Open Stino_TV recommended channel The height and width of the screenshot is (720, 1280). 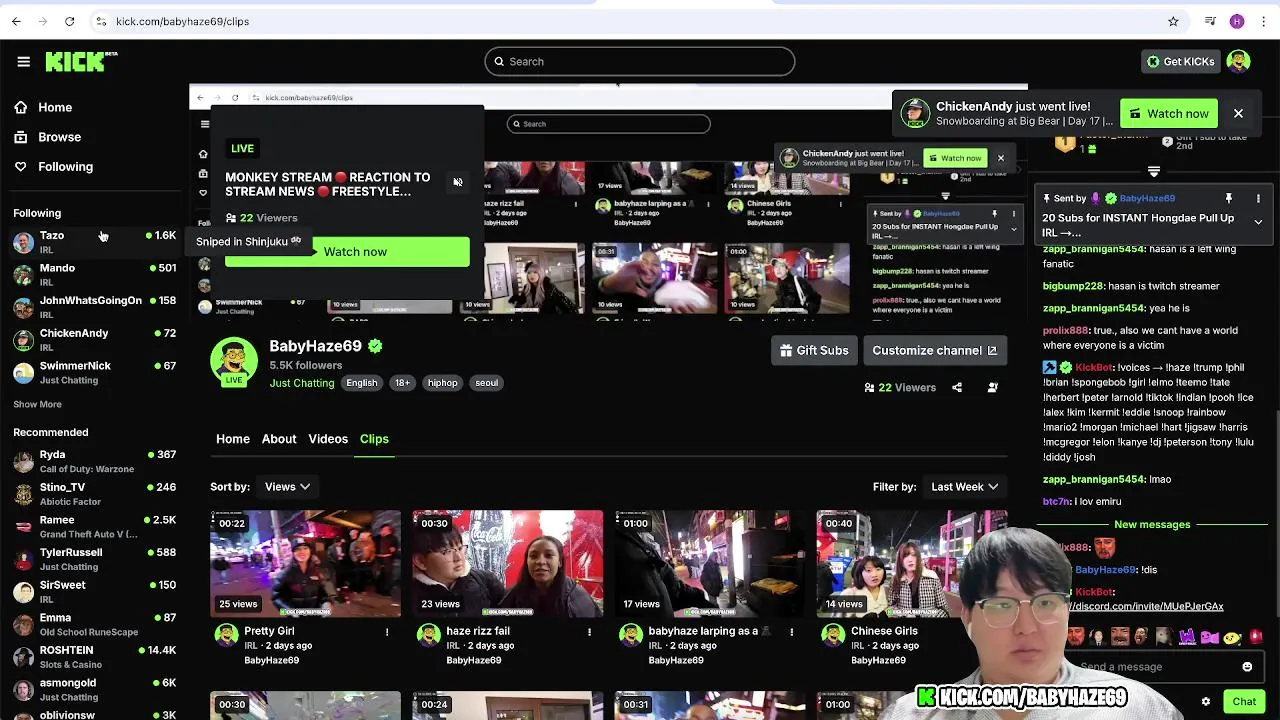click(x=94, y=493)
